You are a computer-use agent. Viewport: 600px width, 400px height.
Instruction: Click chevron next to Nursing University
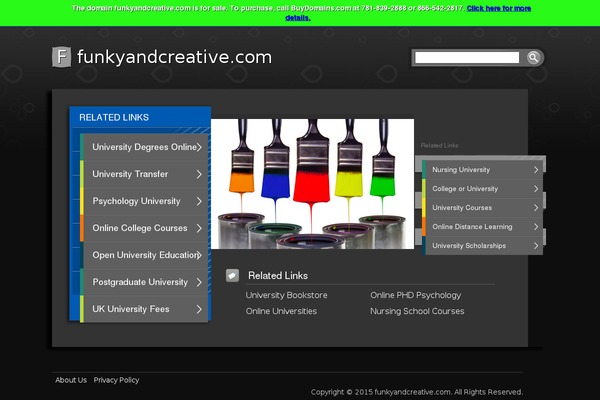[536, 170]
